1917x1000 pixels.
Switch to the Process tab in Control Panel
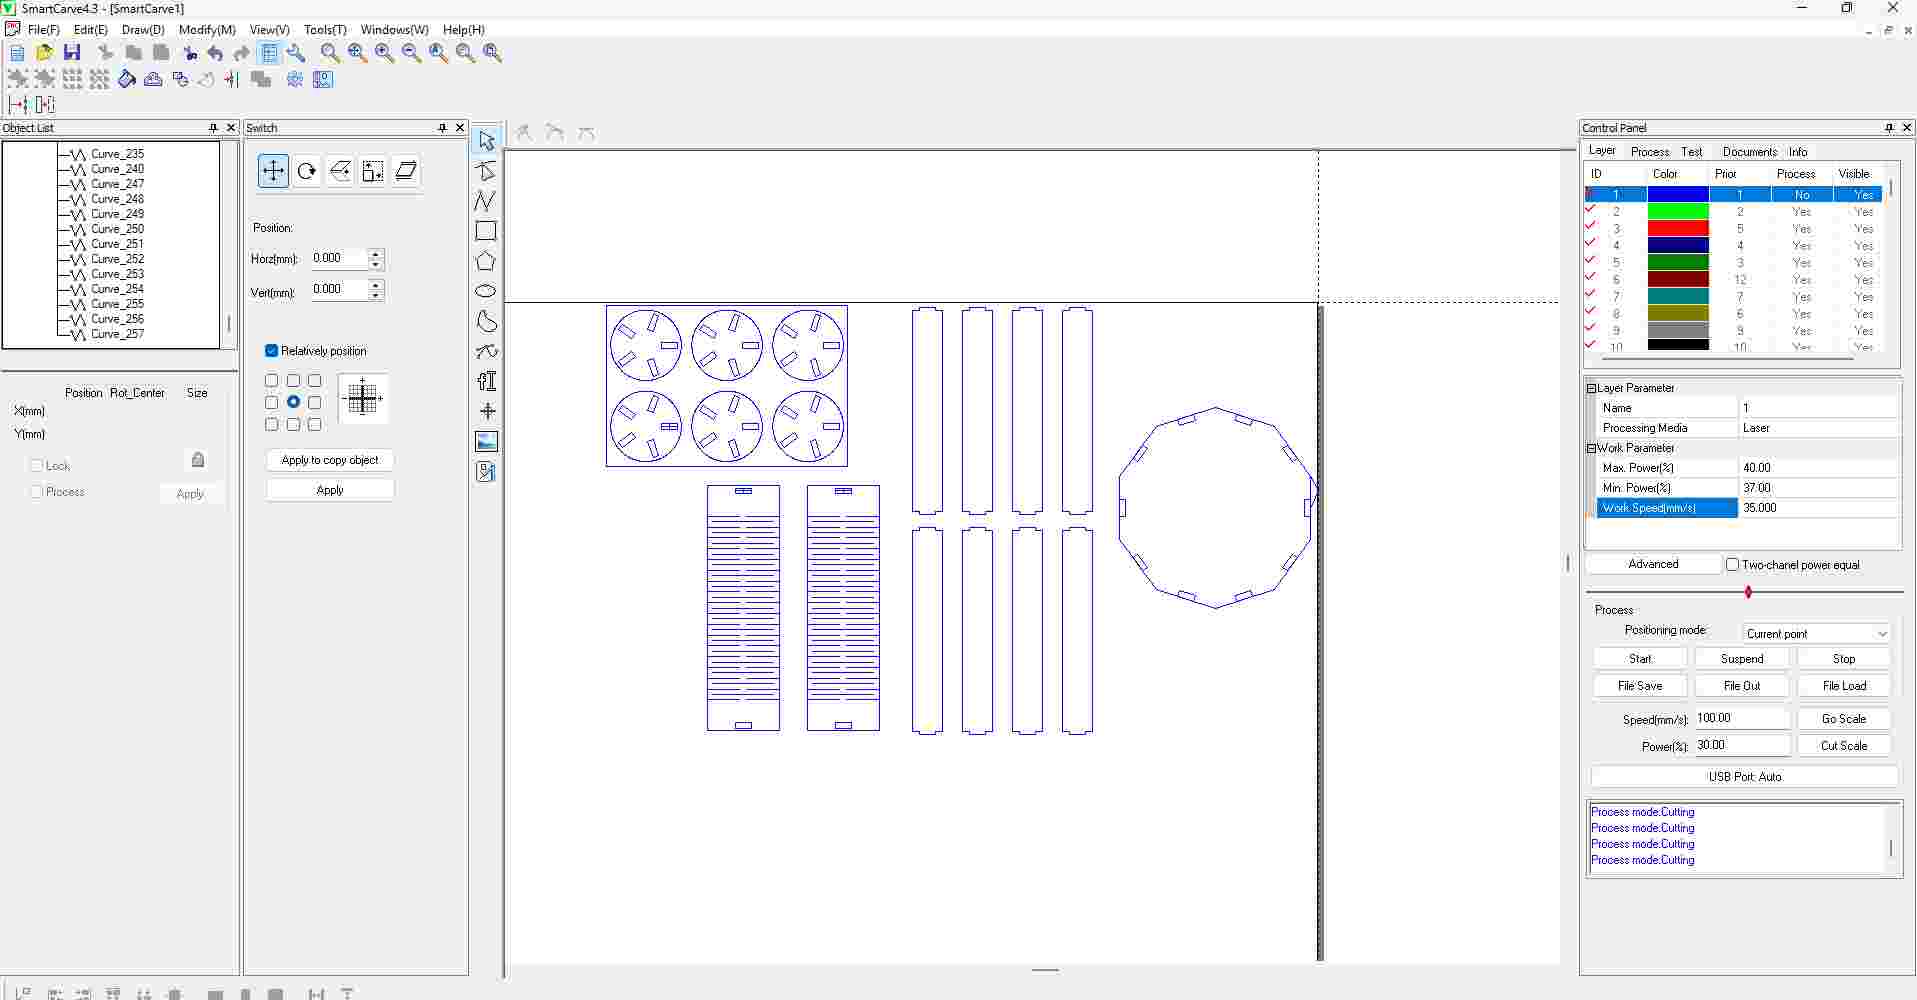(1650, 152)
